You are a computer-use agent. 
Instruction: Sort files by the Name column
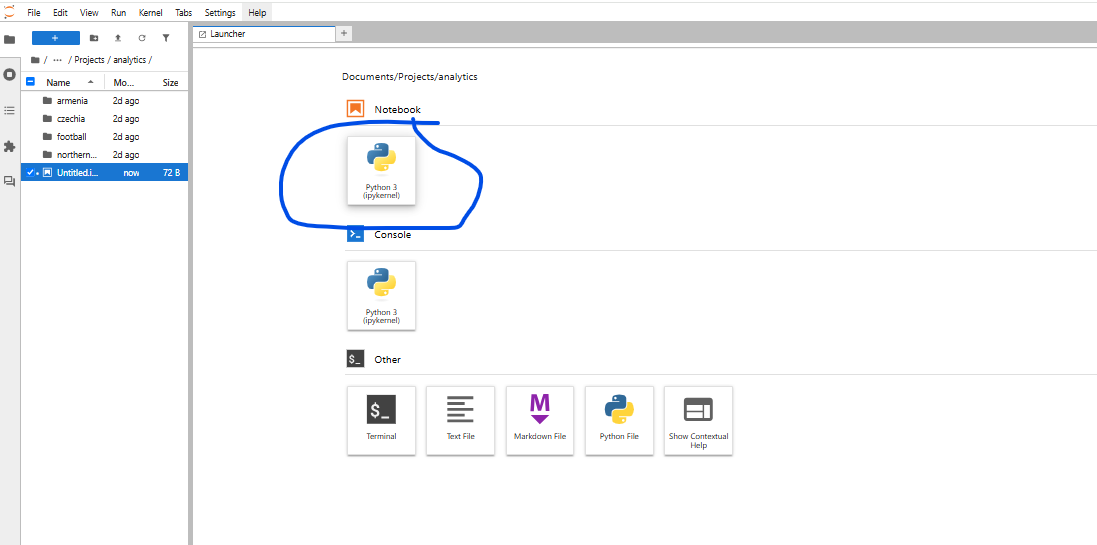point(58,83)
